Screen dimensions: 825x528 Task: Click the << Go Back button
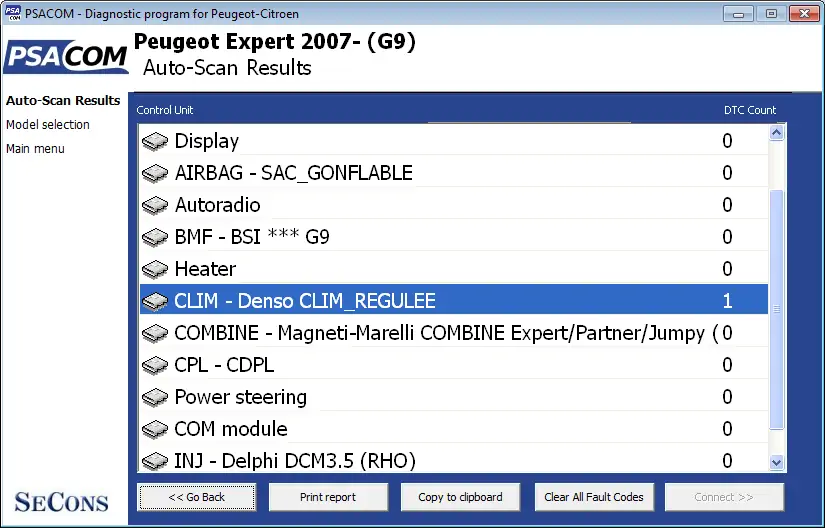pos(197,497)
